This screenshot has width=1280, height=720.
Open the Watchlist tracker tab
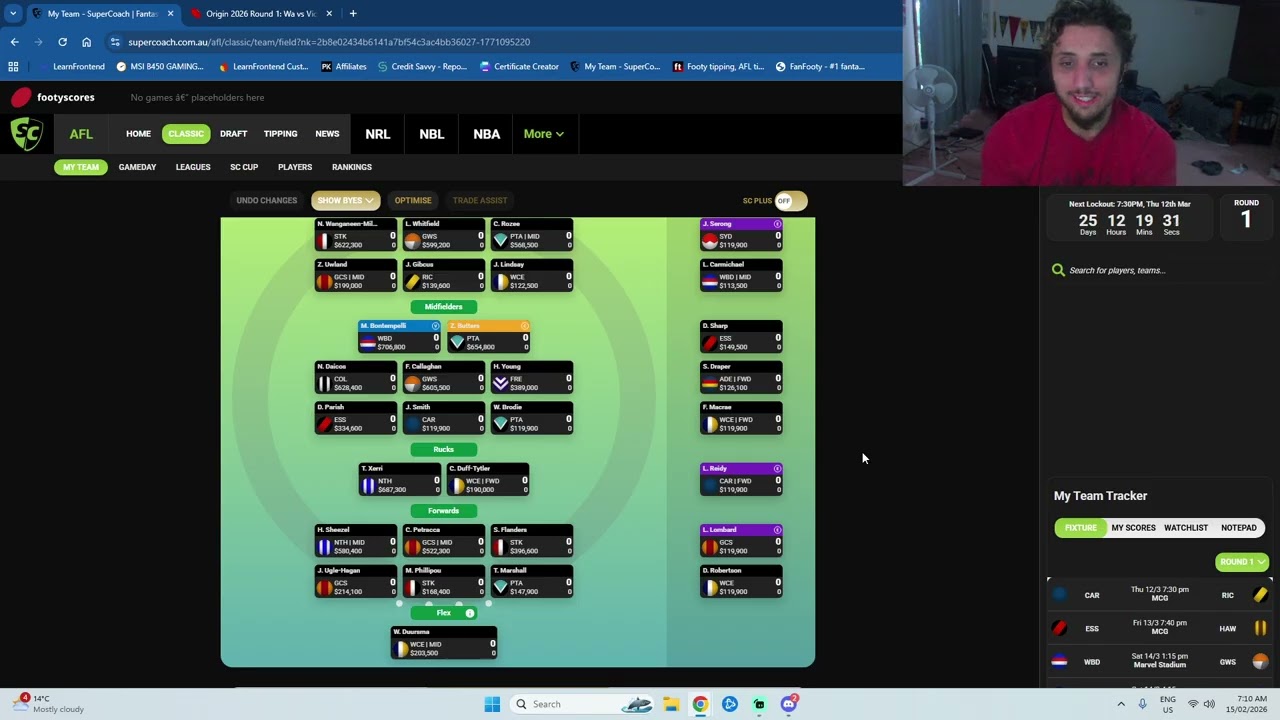pos(1186,528)
